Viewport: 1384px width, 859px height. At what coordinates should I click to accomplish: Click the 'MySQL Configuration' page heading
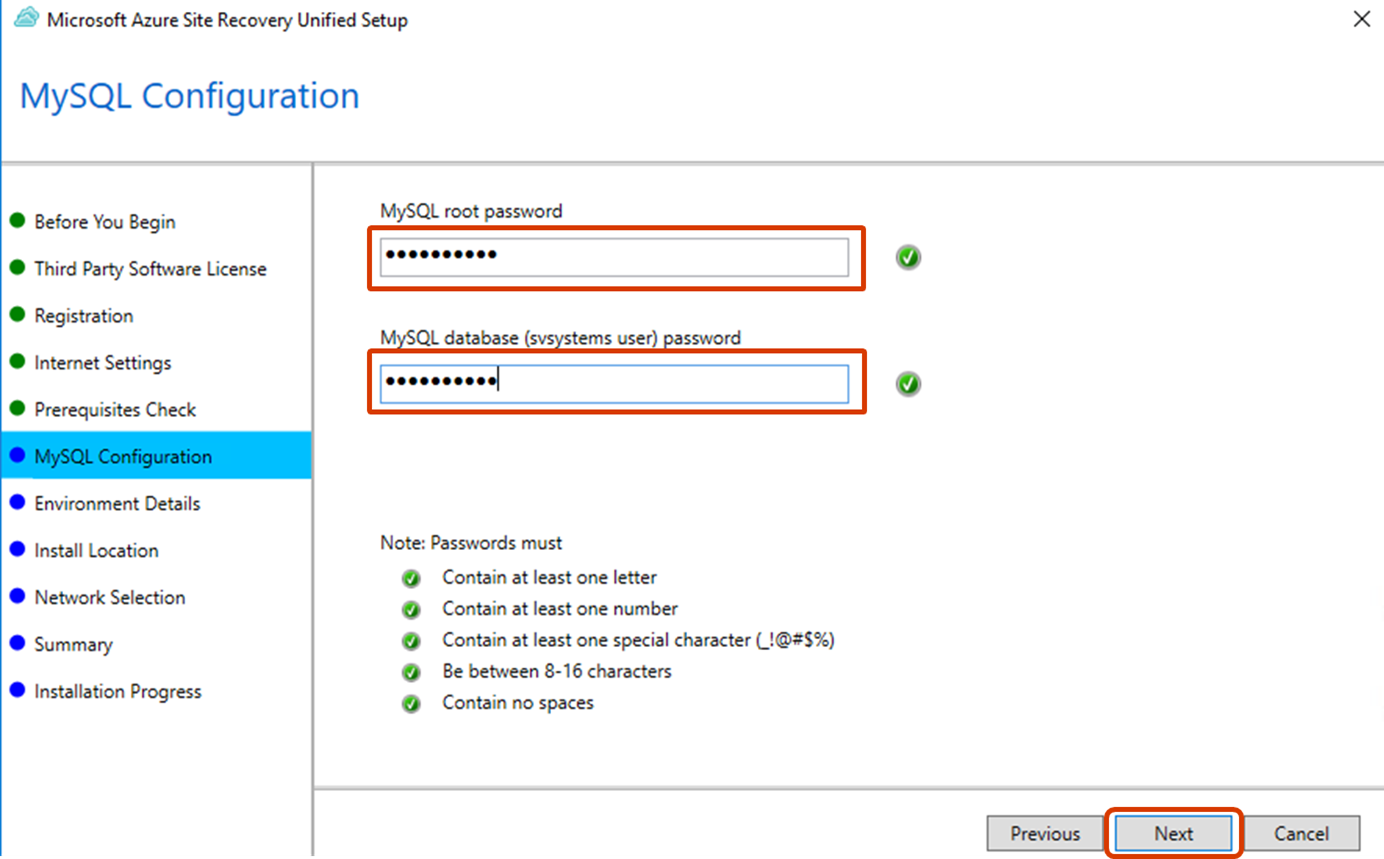coord(190,97)
